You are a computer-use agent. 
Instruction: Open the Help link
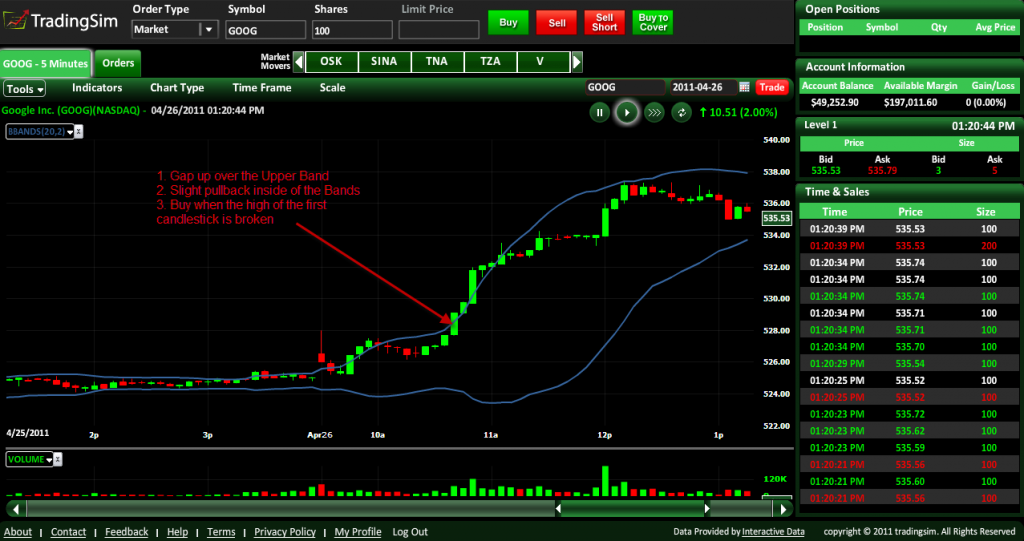tap(177, 532)
